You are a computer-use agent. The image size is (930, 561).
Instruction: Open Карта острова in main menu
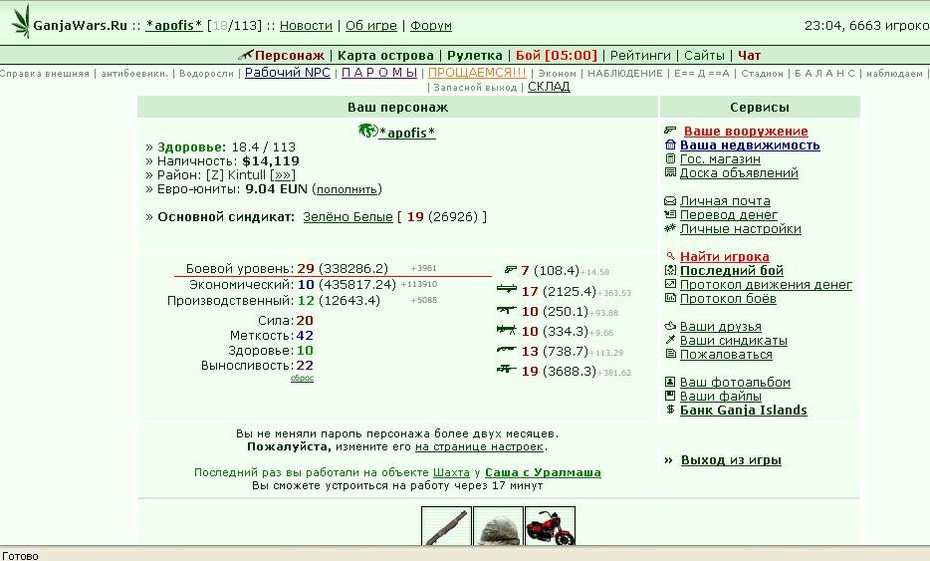386,56
